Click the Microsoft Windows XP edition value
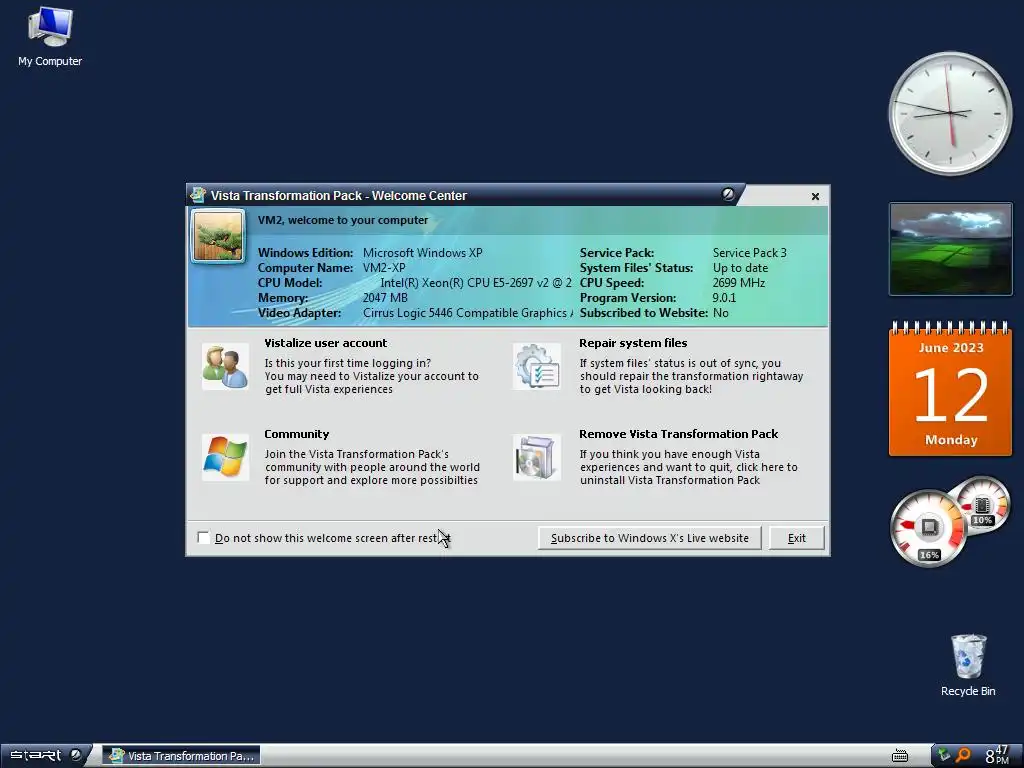The image size is (1024, 768). [x=423, y=253]
